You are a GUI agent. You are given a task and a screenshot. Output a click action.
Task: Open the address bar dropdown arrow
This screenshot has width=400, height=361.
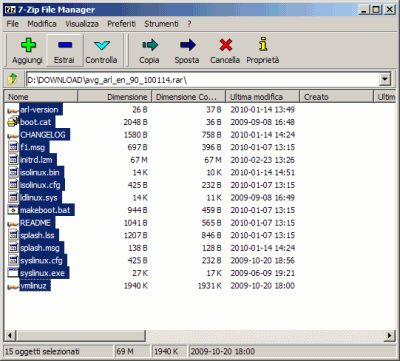385,79
